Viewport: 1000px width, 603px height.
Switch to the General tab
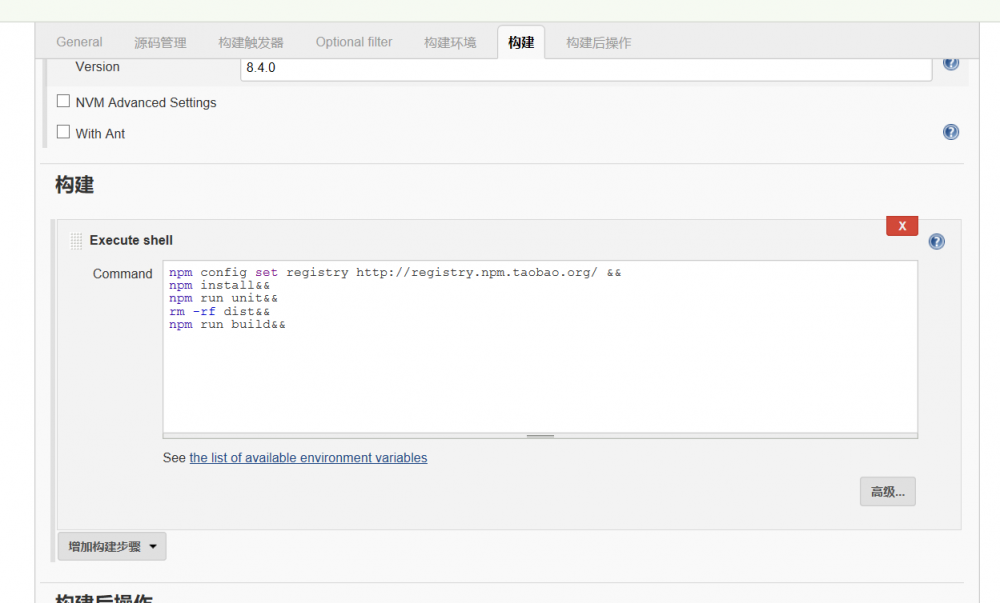pyautogui.click(x=79, y=42)
